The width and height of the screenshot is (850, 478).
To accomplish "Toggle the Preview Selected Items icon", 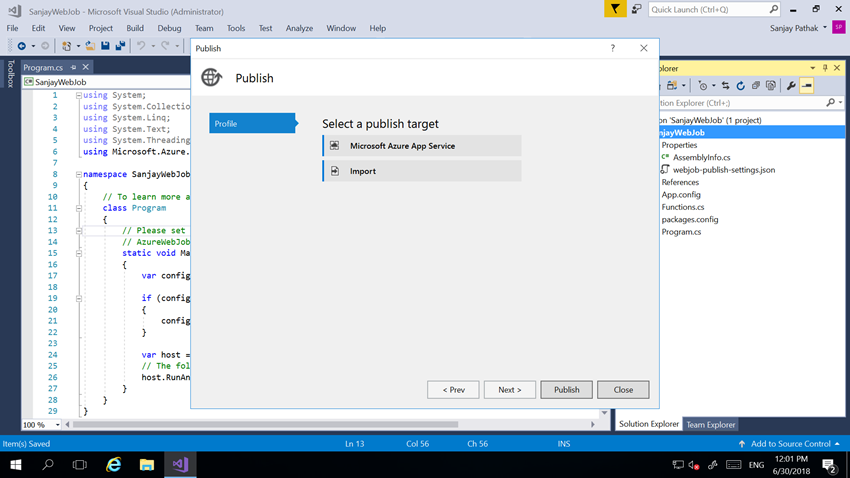I will tap(807, 86).
